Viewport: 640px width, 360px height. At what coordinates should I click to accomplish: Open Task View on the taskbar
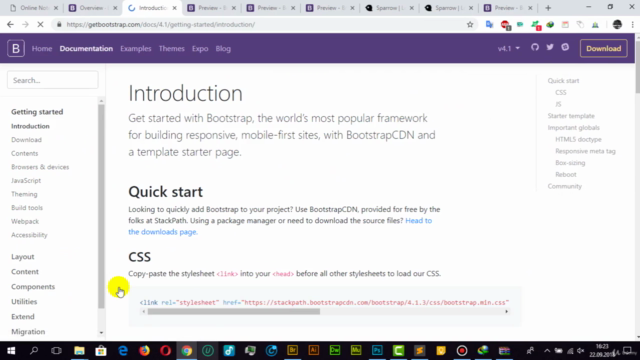click(x=56, y=351)
